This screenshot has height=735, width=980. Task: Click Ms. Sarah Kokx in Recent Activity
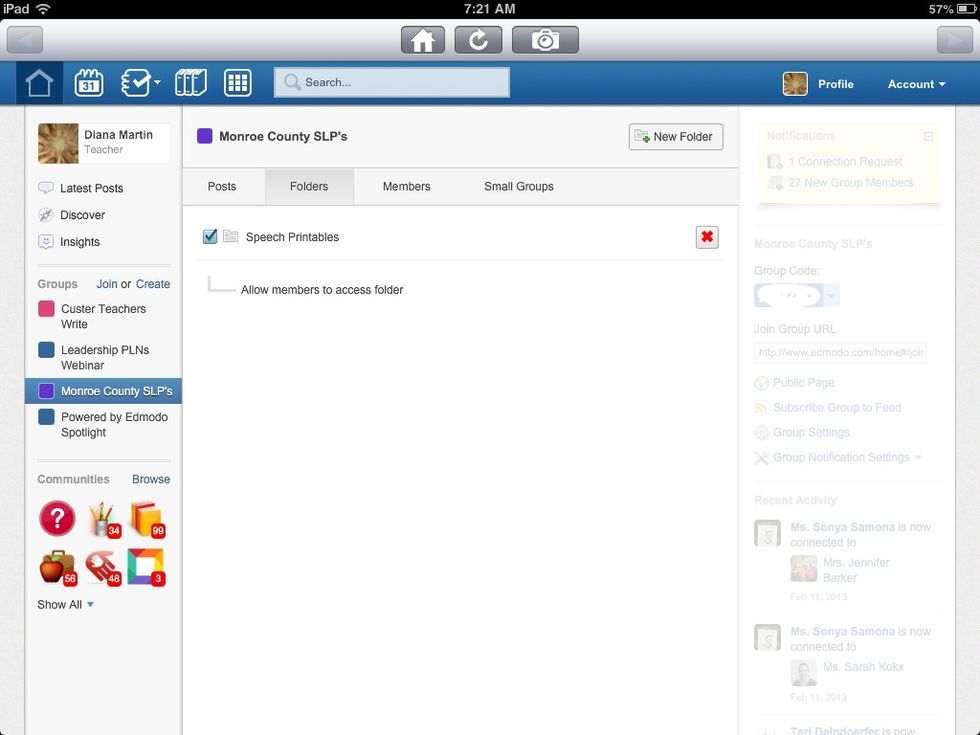point(863,667)
